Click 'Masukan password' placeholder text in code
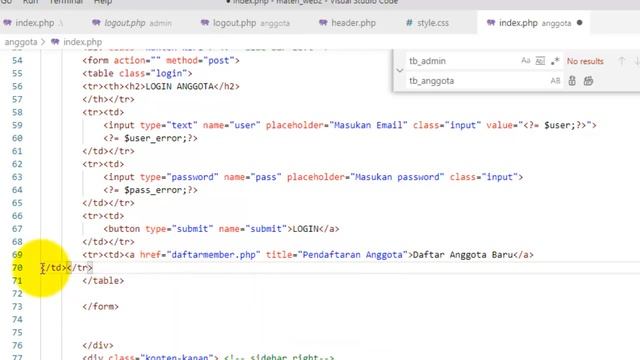Image resolution: width=640 pixels, height=360 pixels. point(397,177)
